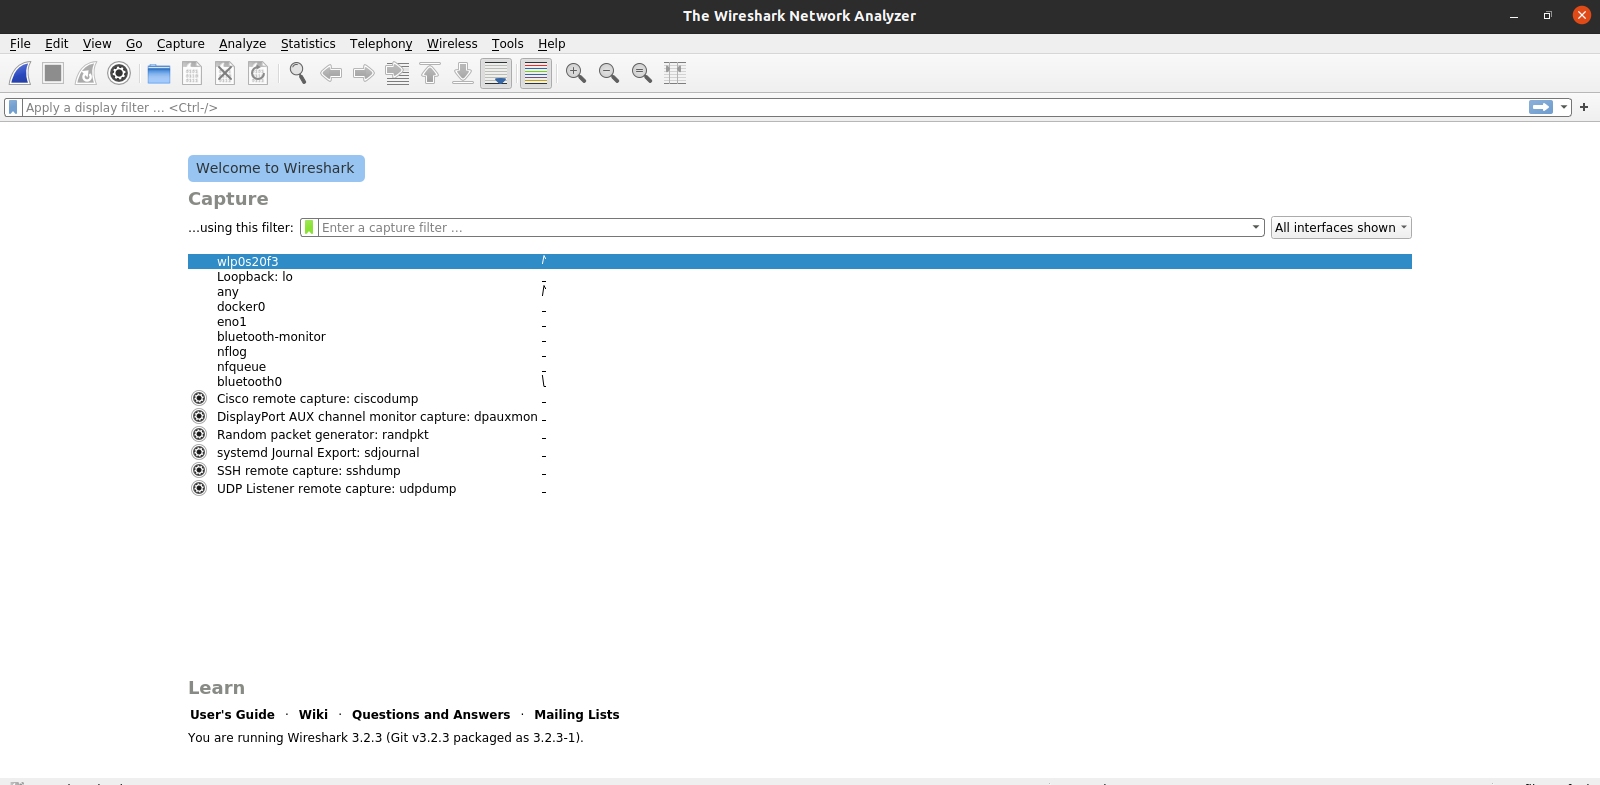
Task: Open a capture file folder icon
Action: pos(159,73)
